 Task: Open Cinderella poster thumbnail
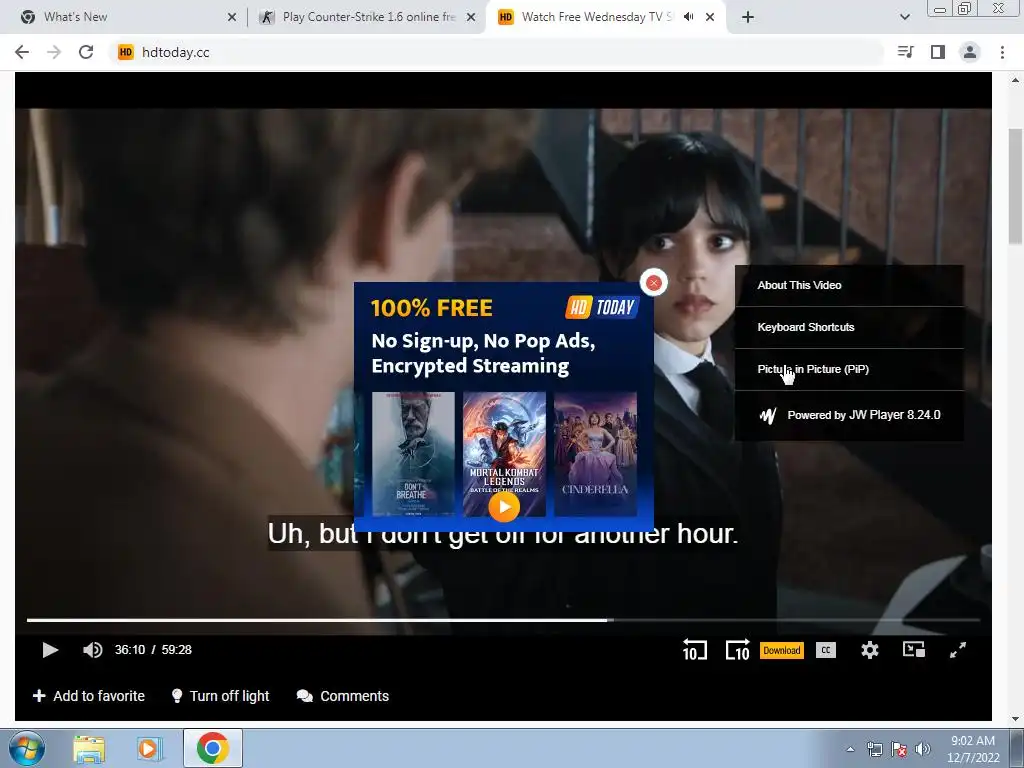[x=595, y=454]
